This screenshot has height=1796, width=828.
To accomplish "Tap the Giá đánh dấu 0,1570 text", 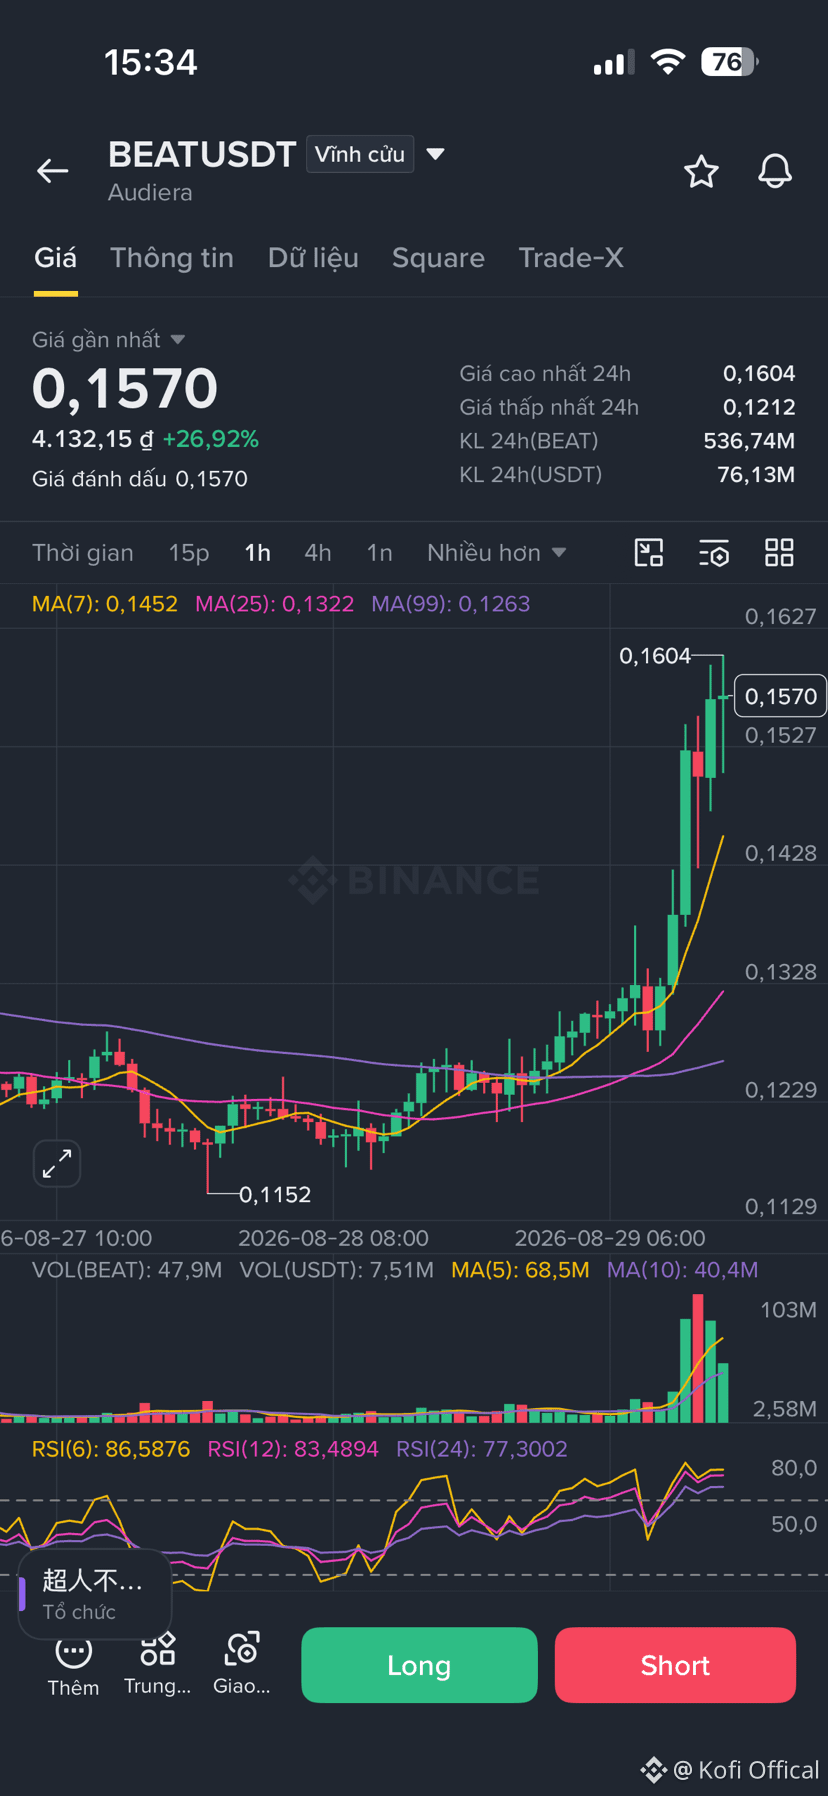I will pos(140,479).
